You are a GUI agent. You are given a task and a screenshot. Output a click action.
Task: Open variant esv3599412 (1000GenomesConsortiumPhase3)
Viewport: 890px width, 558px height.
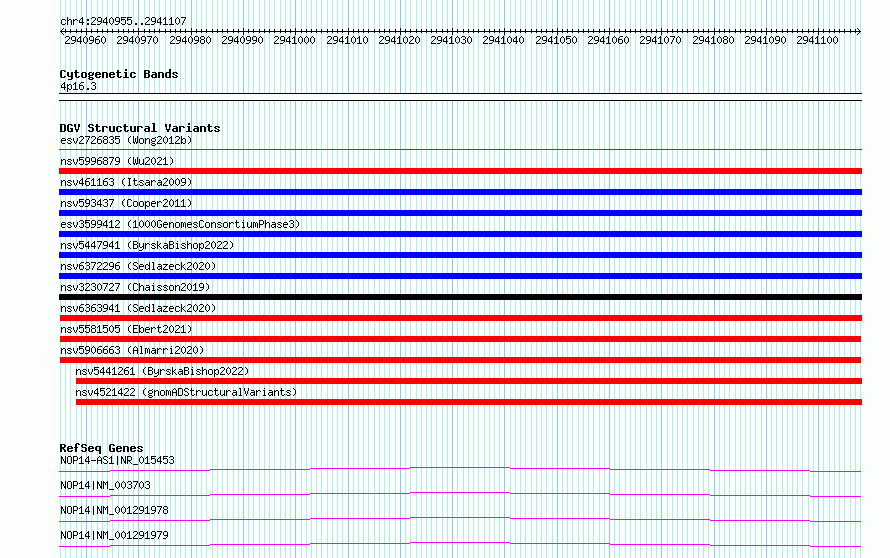tap(180, 224)
